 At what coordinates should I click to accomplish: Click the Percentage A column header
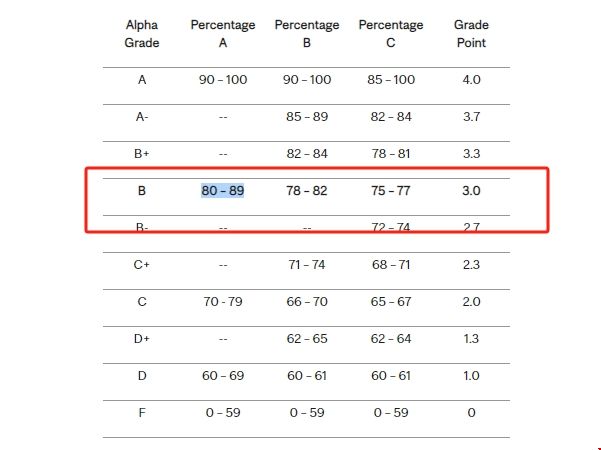tap(222, 34)
